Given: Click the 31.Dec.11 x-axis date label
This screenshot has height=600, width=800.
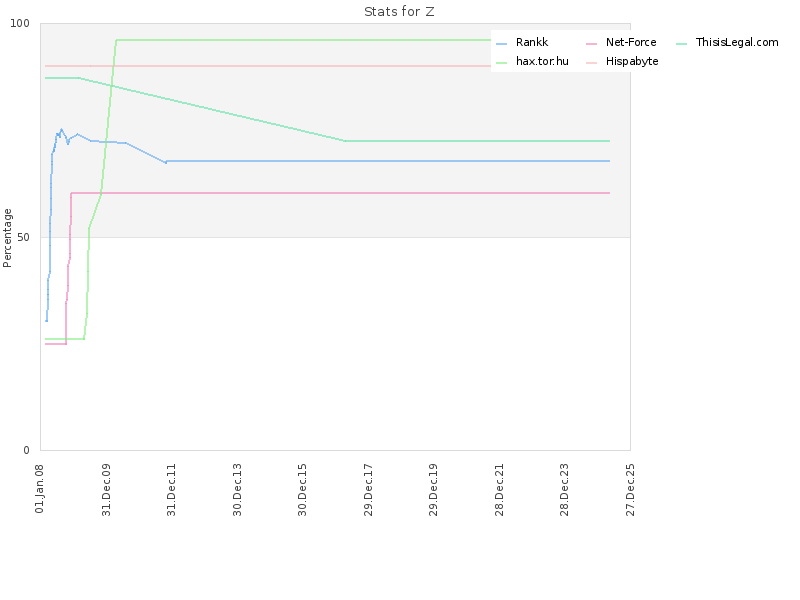Looking at the screenshot, I should point(171,488).
